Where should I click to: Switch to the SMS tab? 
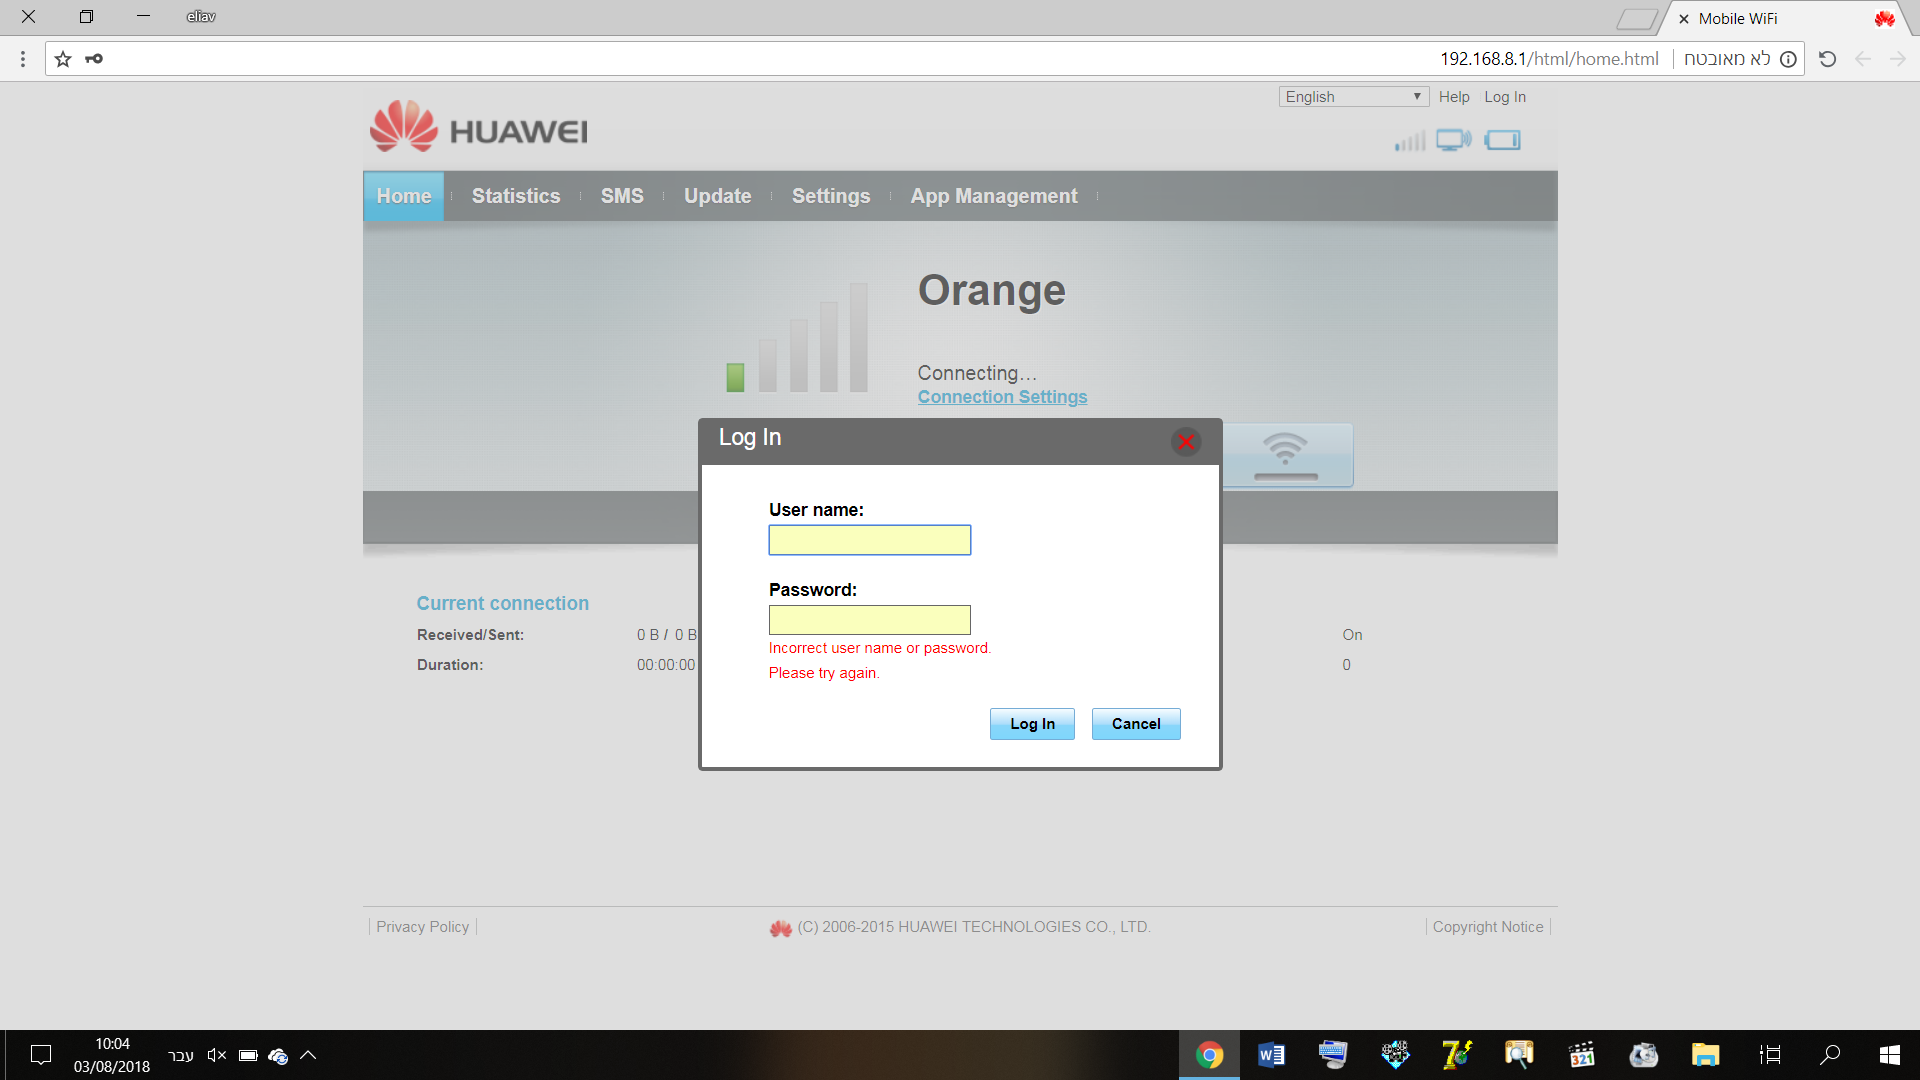pos(622,196)
